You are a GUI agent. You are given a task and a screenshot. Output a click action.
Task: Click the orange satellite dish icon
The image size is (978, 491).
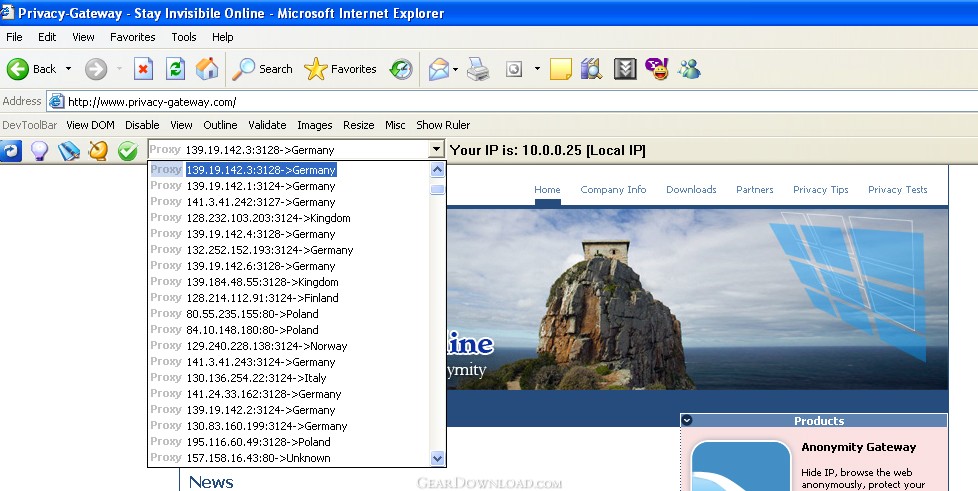98,150
